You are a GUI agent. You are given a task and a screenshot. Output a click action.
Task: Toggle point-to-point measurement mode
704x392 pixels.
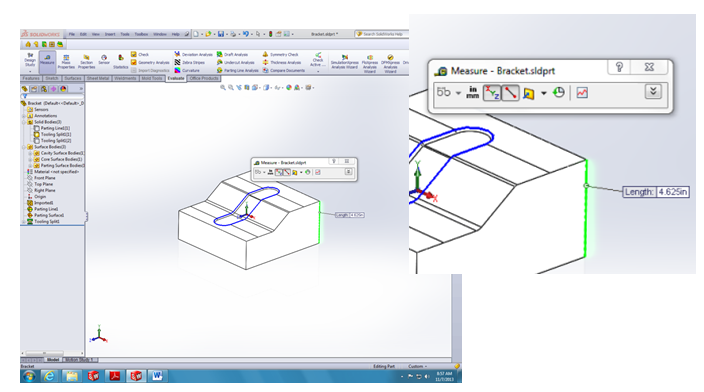point(510,93)
